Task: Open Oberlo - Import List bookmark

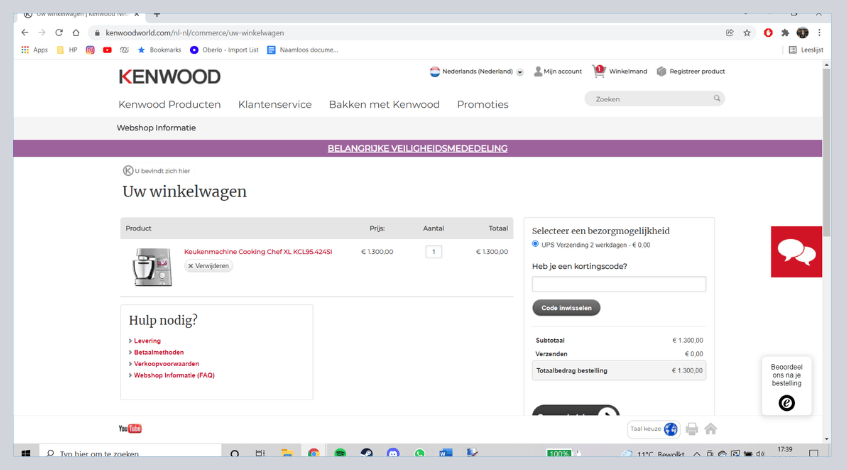Action: pyautogui.click(x=224, y=50)
